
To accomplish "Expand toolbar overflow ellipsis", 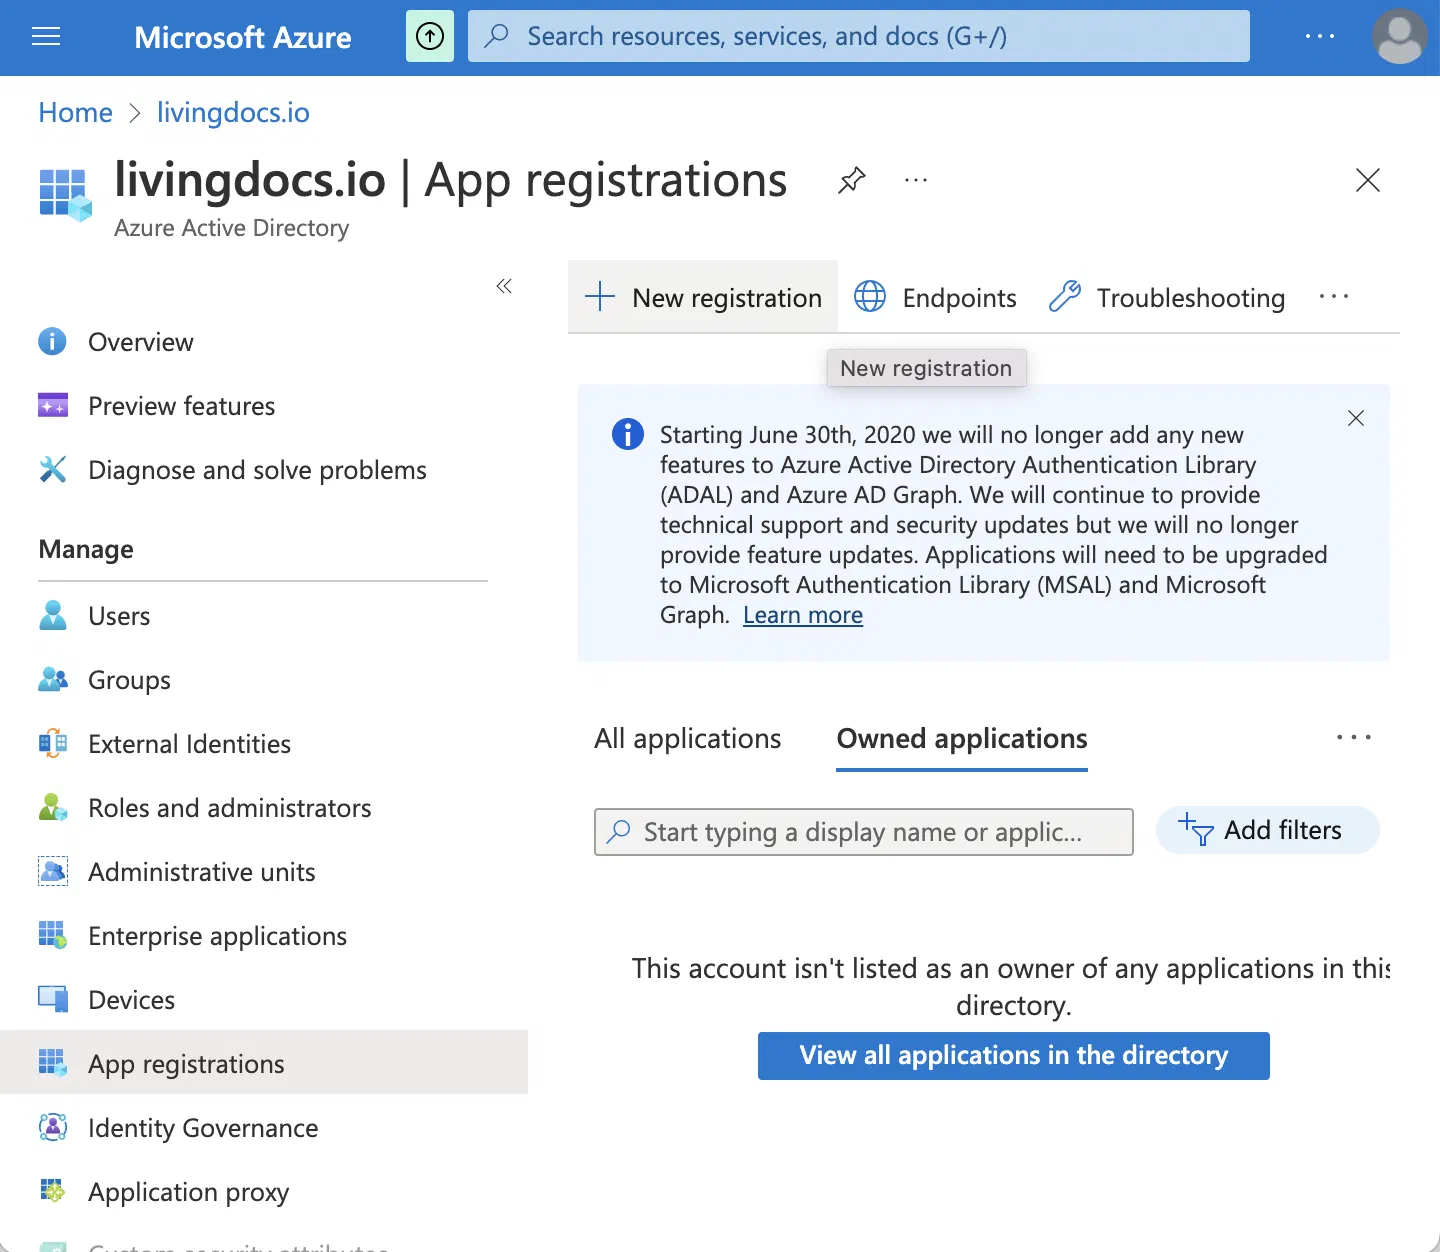I will [1334, 297].
